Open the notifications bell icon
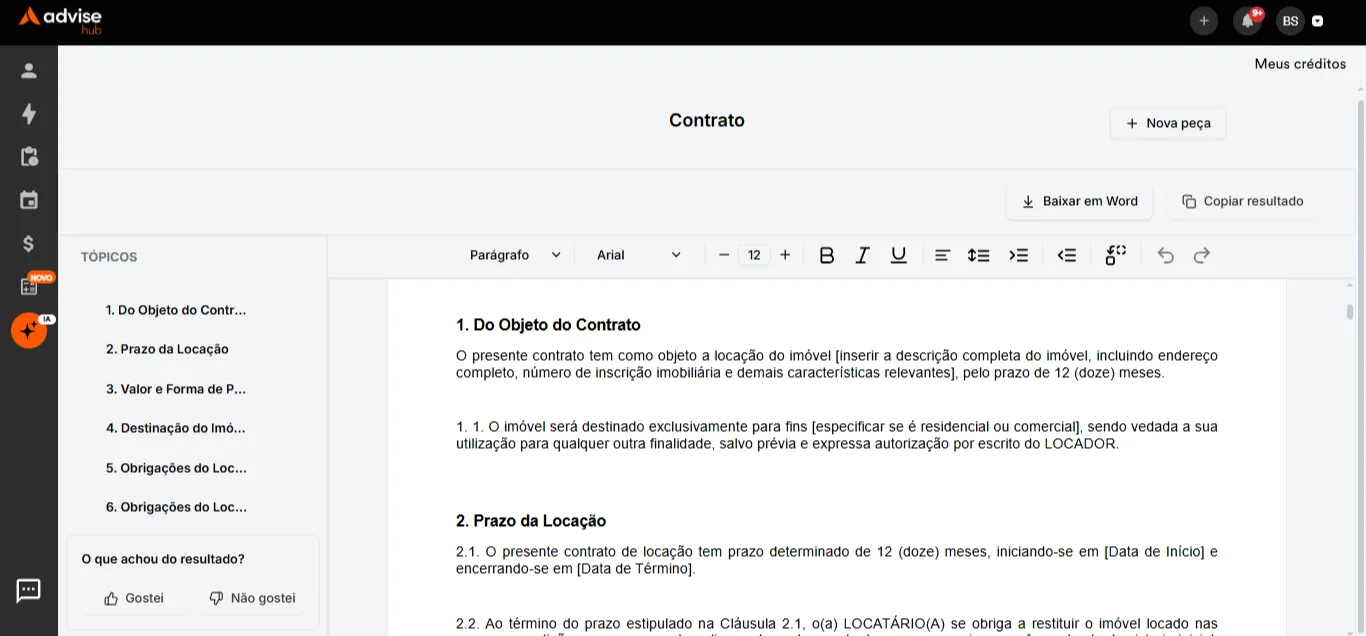This screenshot has width=1366, height=636. coord(1247,21)
